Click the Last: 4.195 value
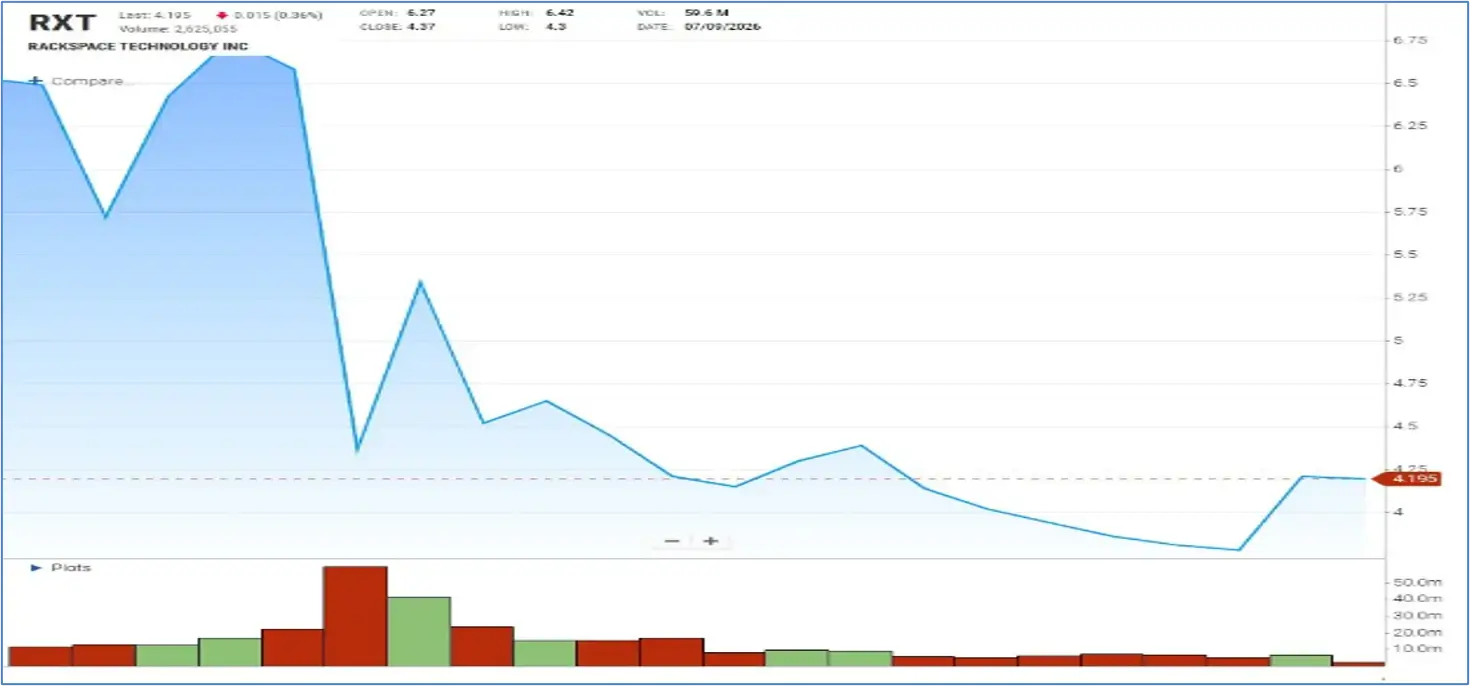Screen dimensions: 1470x686 click(x=153, y=16)
